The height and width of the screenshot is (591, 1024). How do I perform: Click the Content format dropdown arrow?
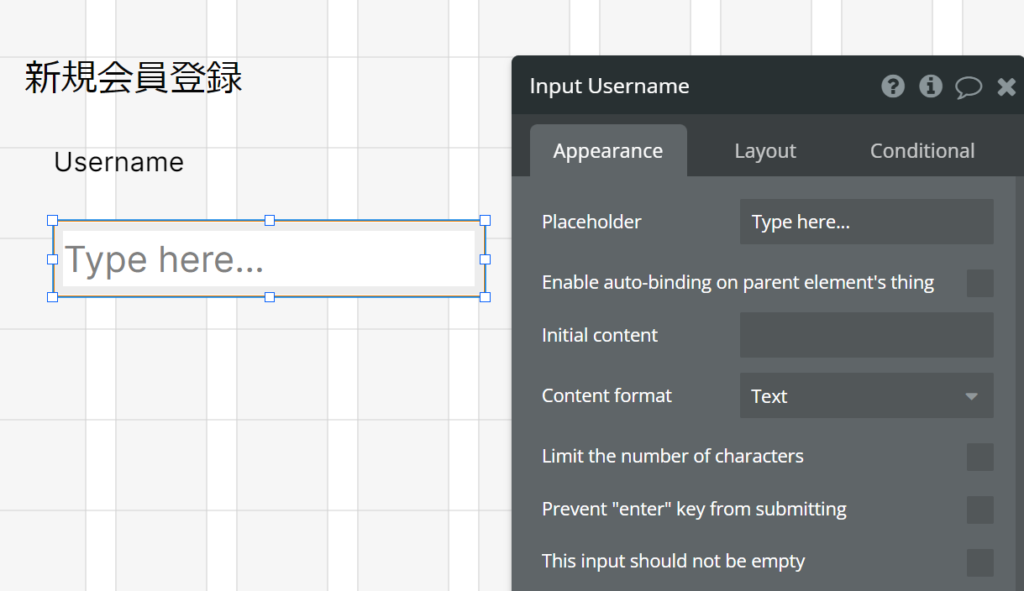pos(971,396)
